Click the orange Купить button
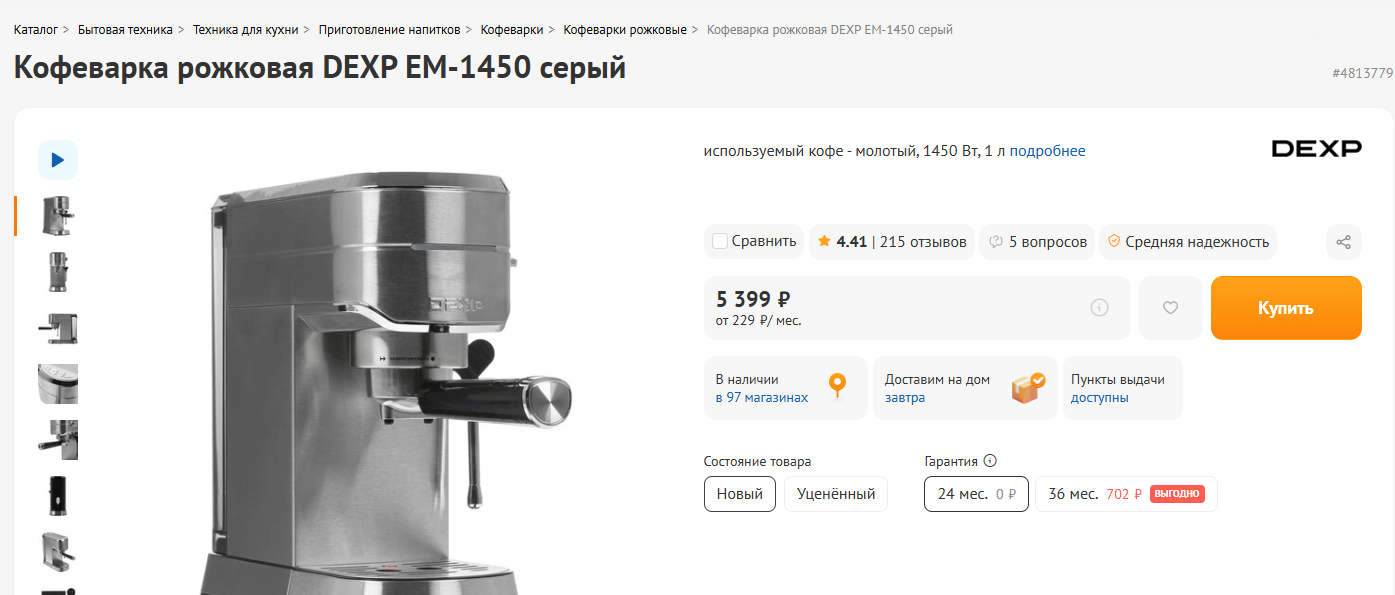Image resolution: width=1395 pixels, height=595 pixels. point(1286,308)
